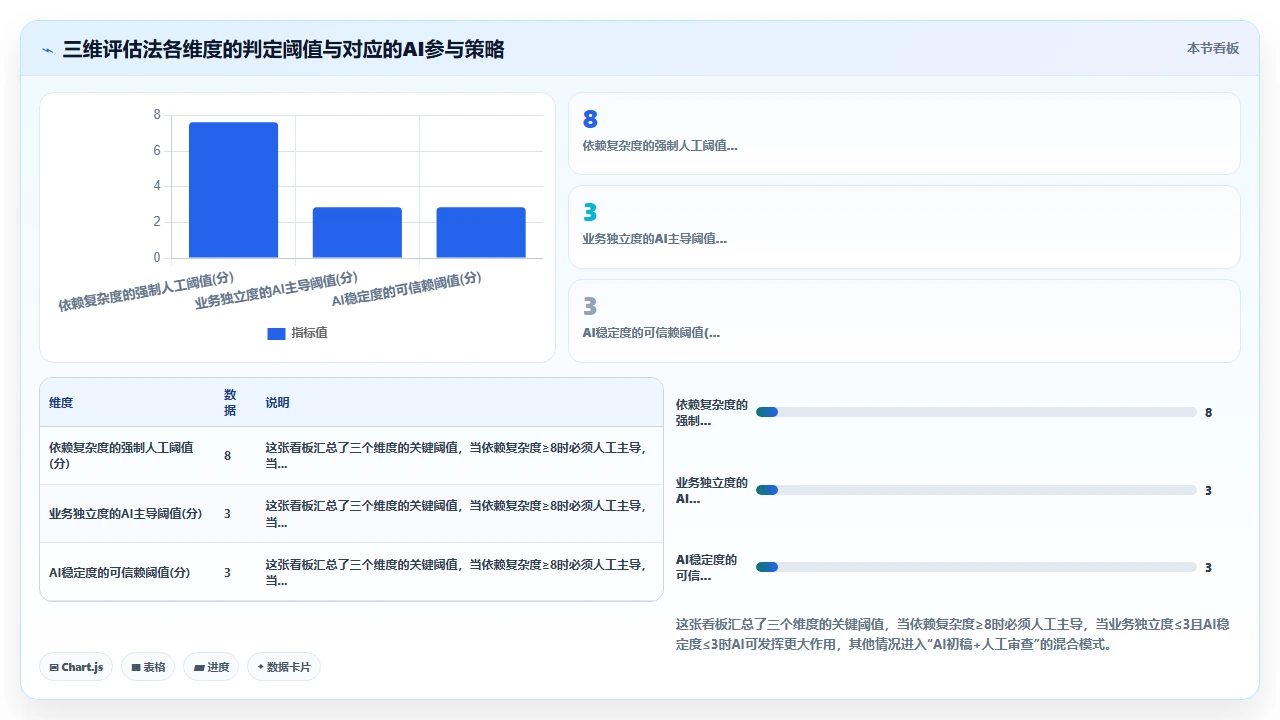Click the 维度 column header

[61, 403]
